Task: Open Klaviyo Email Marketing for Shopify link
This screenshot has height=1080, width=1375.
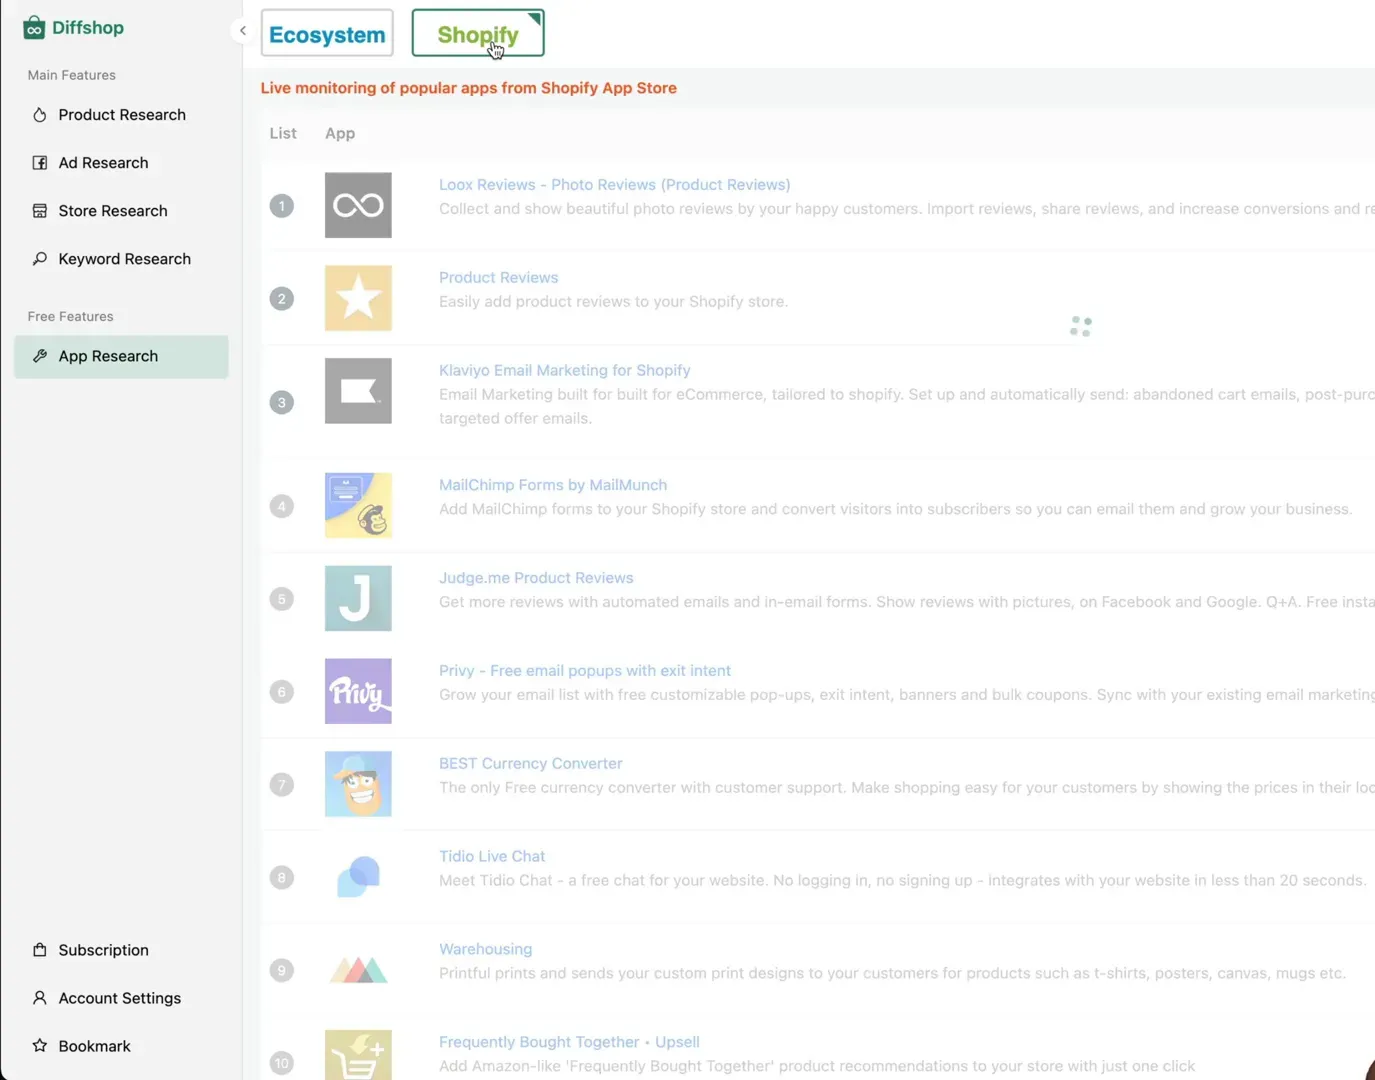Action: click(x=564, y=371)
